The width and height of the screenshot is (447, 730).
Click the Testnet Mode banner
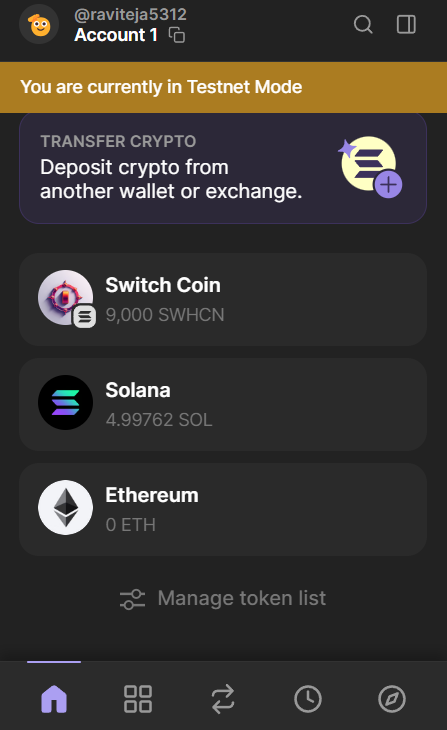click(x=224, y=88)
